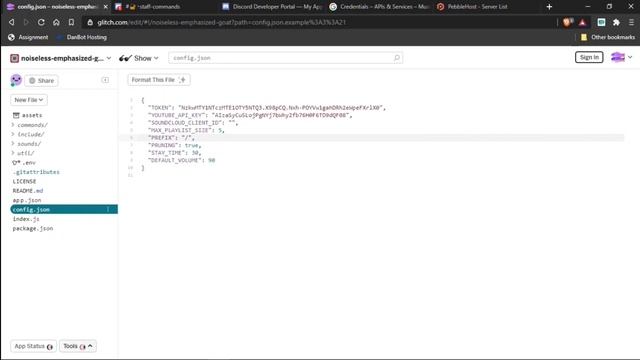Expand the include/ folder
Image resolution: width=640 pixels, height=360 pixels.
tap(28, 134)
